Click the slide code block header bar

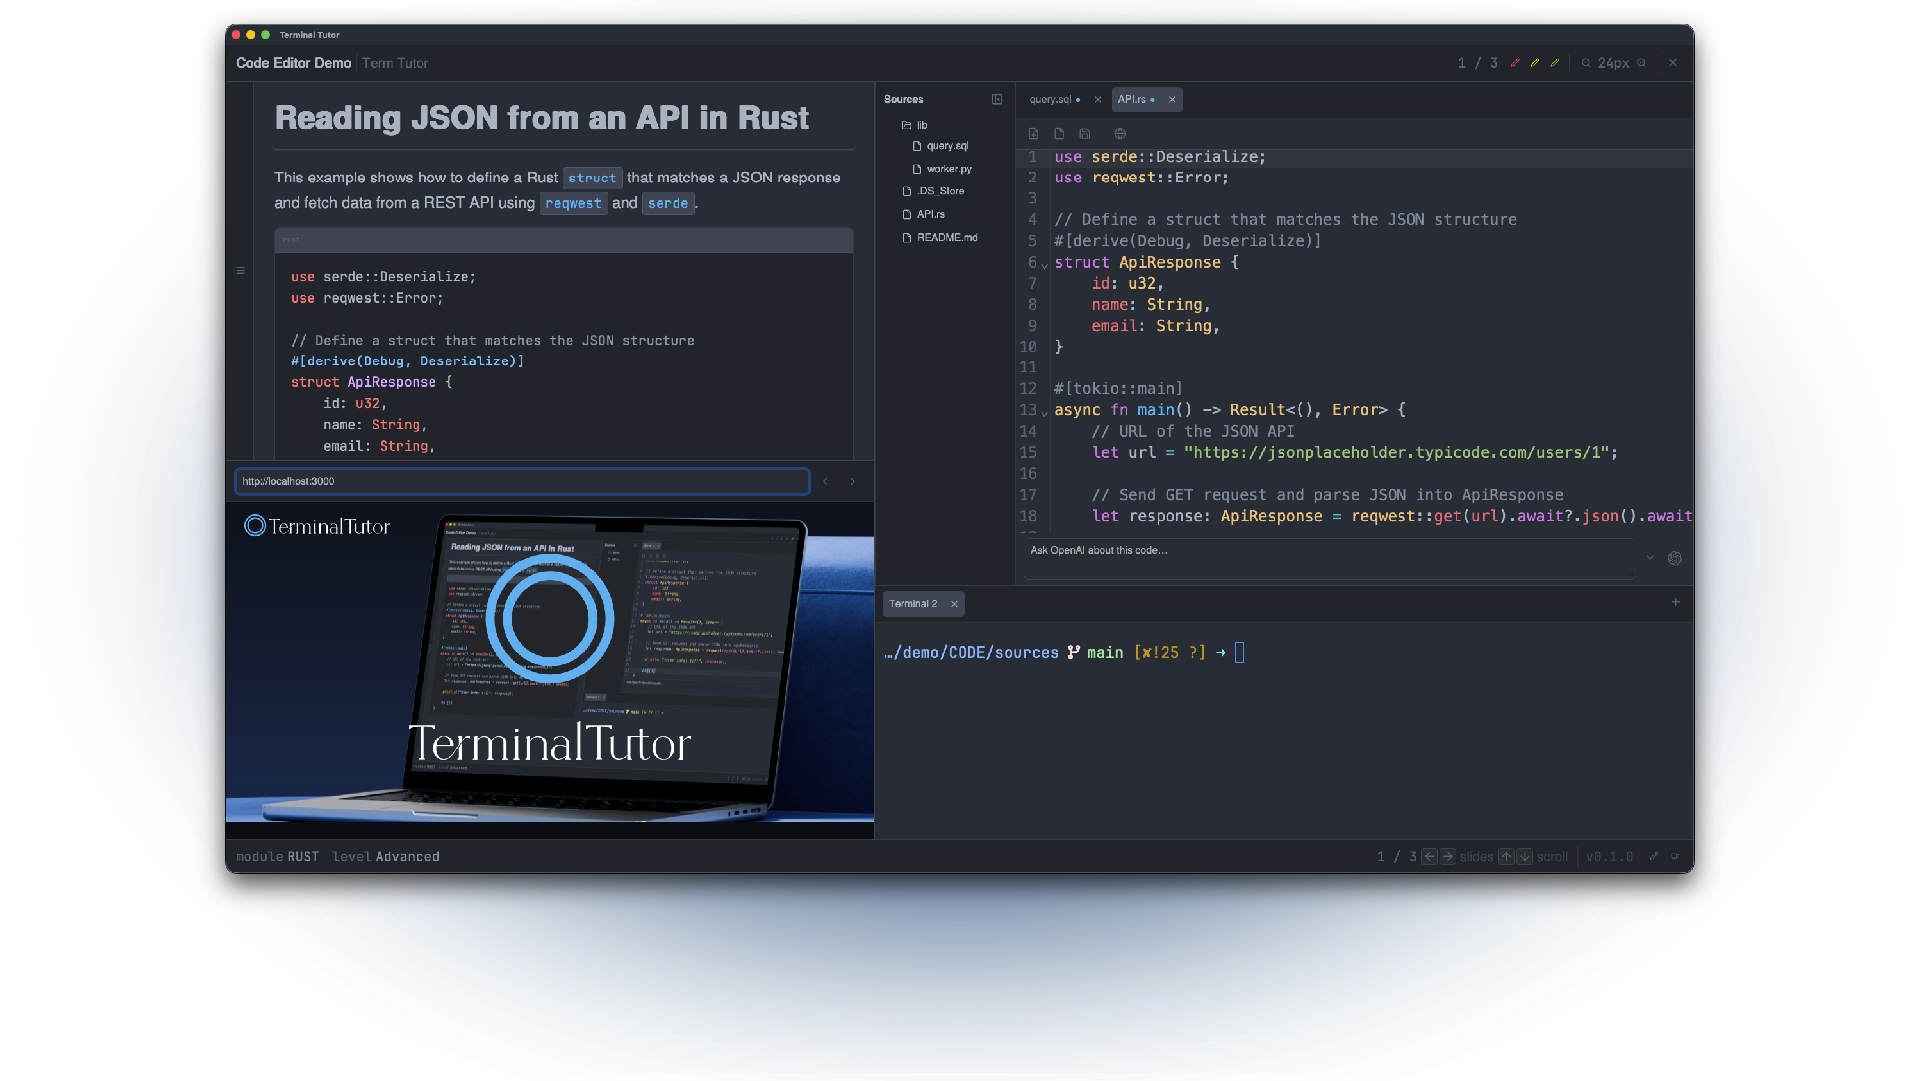(x=564, y=240)
